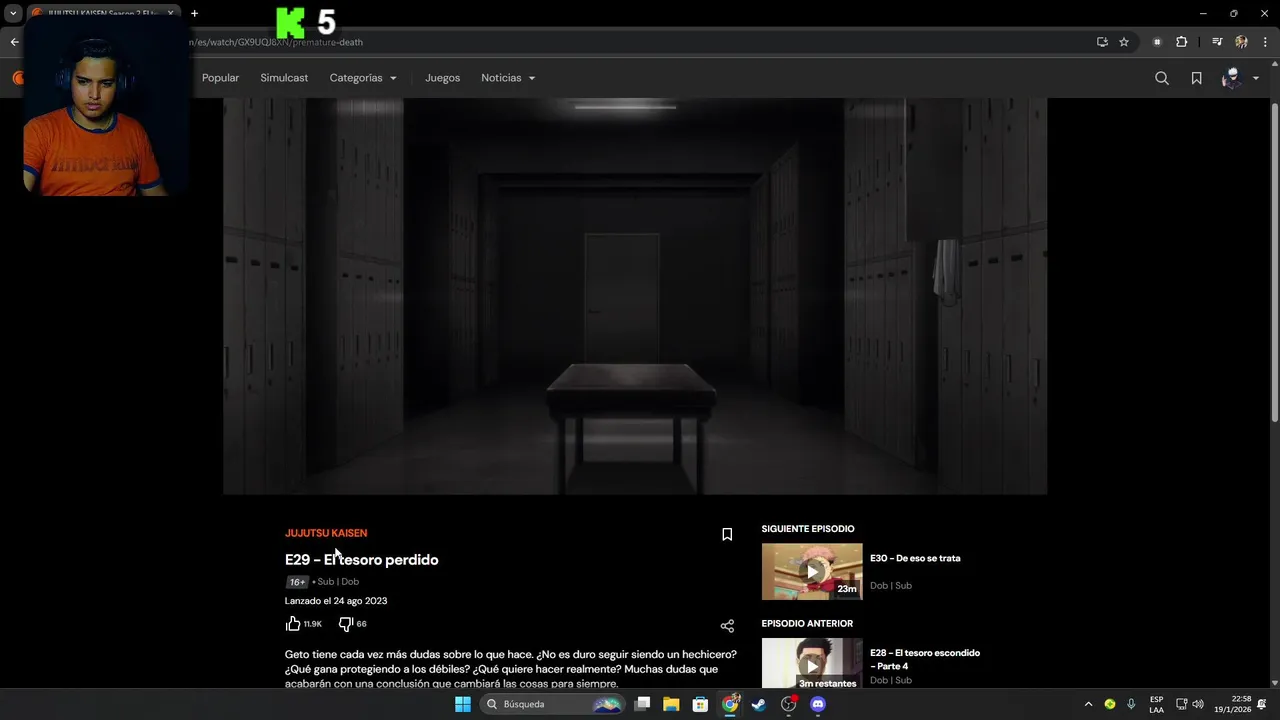Click the microphone tray icon
1280x720 pixels.
coord(1131,704)
